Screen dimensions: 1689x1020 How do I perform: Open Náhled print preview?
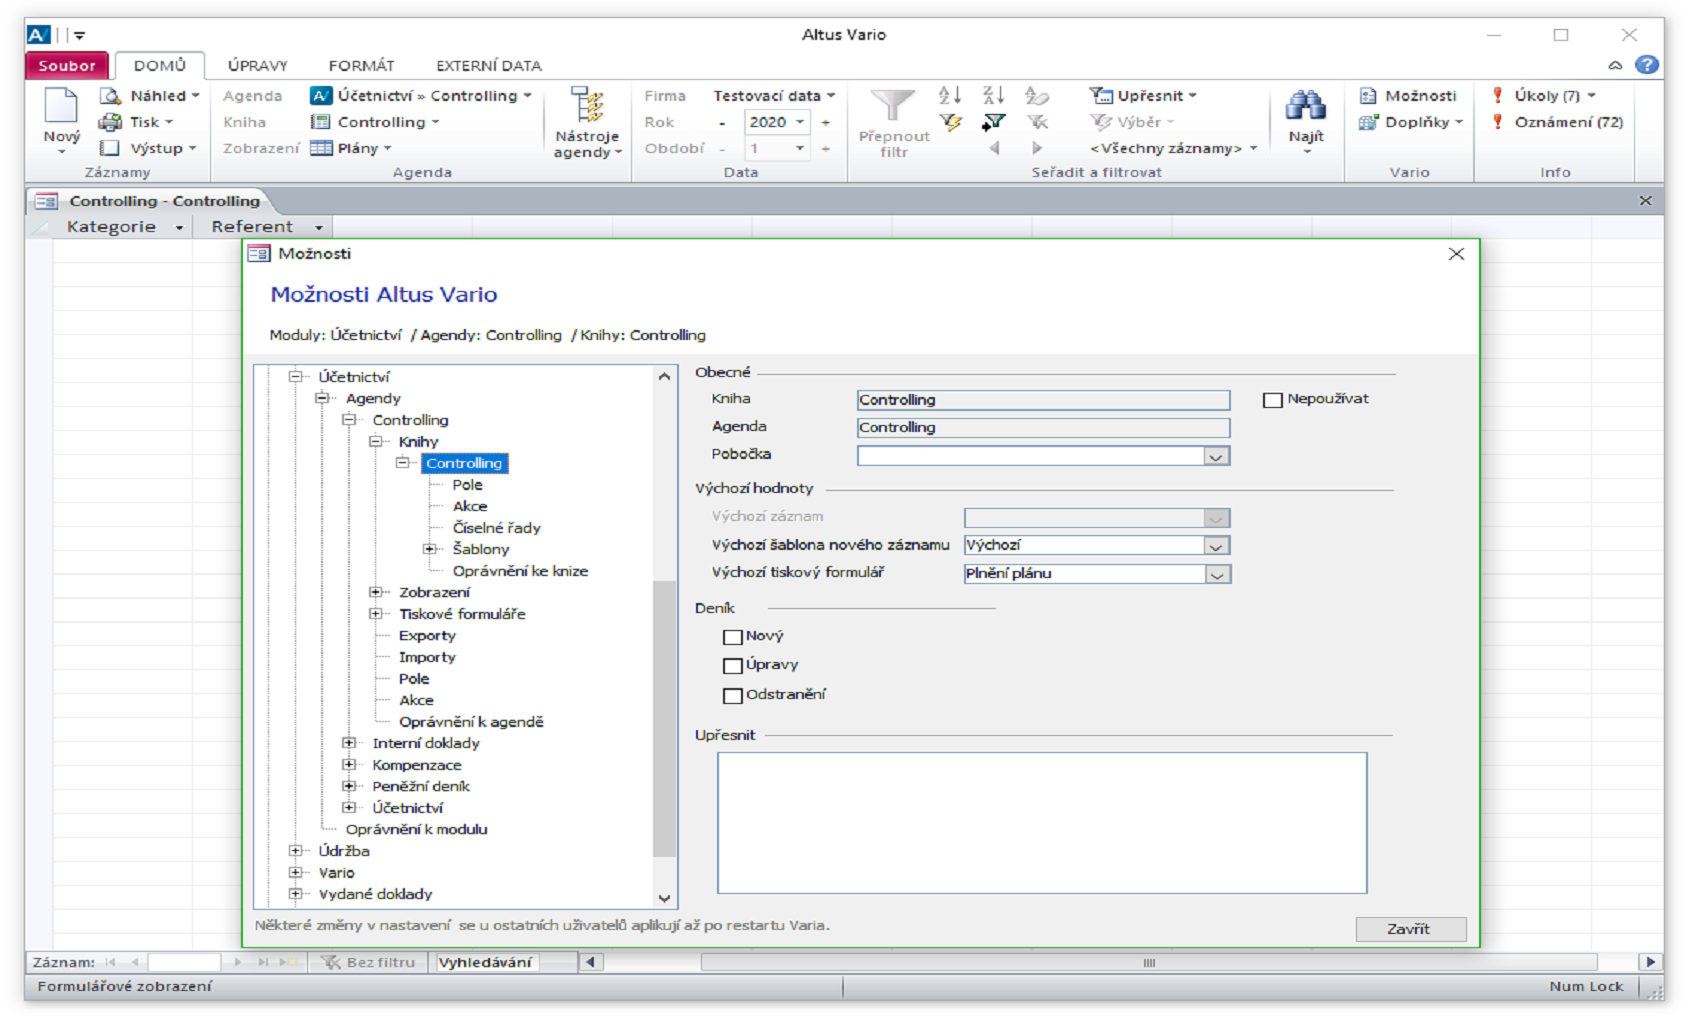(149, 96)
